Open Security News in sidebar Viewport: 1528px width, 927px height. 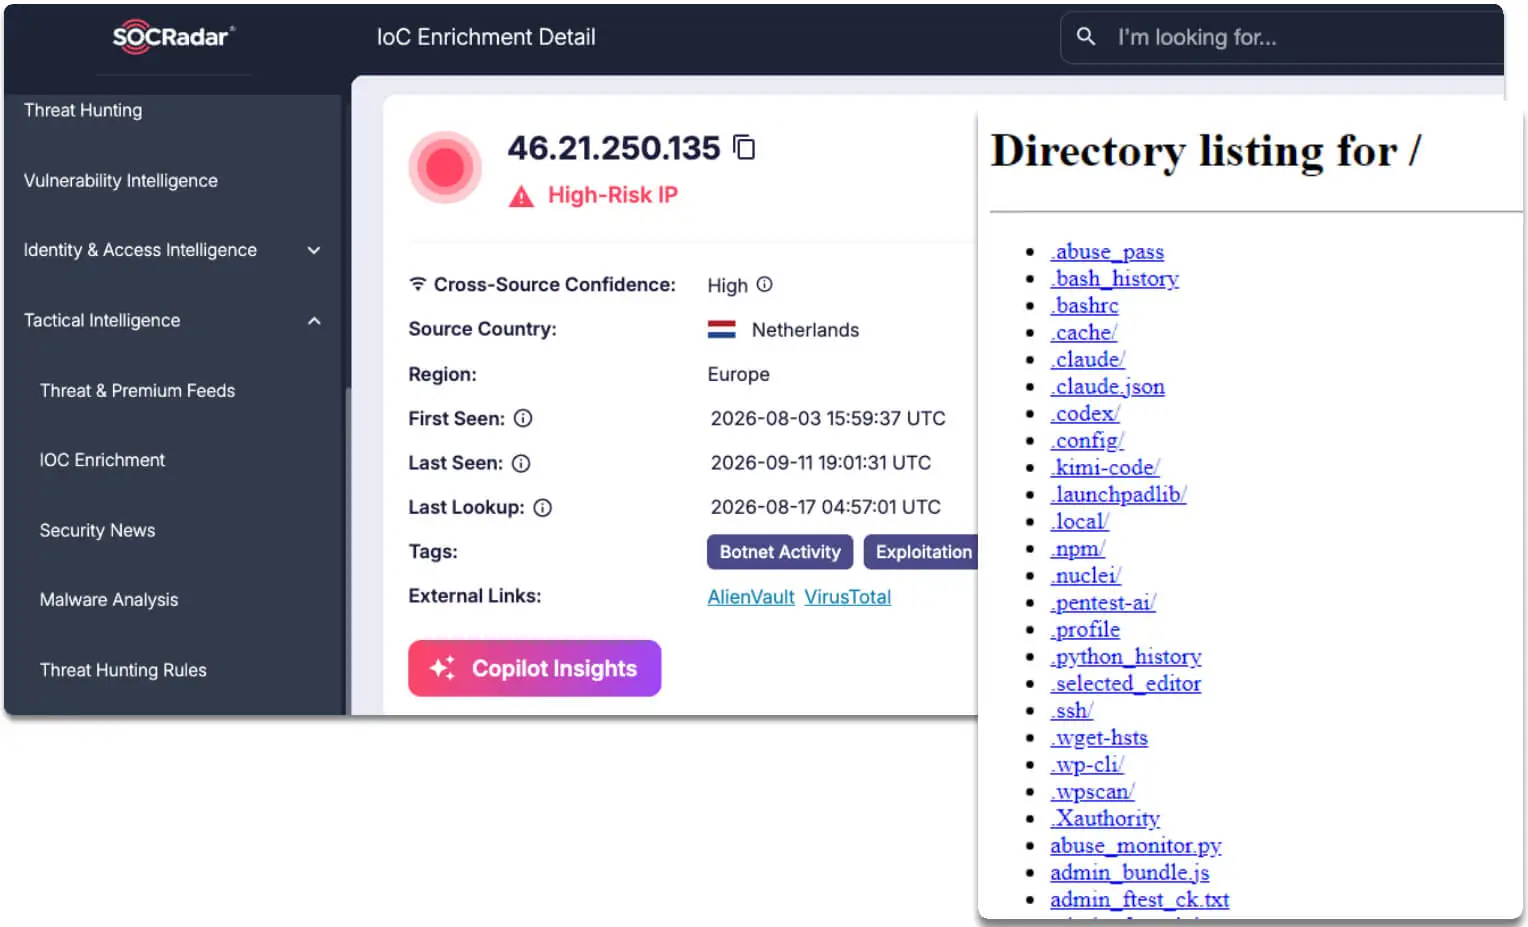point(98,530)
